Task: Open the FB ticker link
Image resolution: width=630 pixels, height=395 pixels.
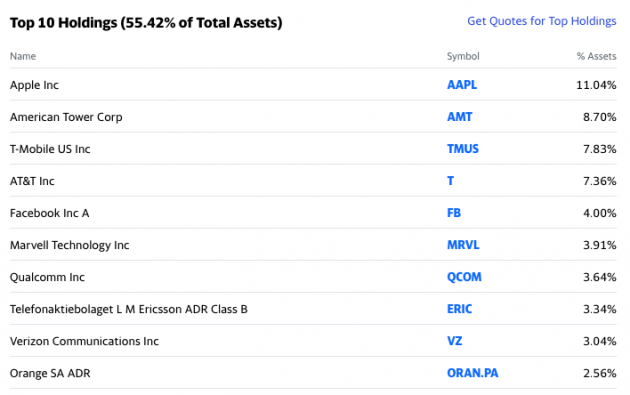Action: 454,213
